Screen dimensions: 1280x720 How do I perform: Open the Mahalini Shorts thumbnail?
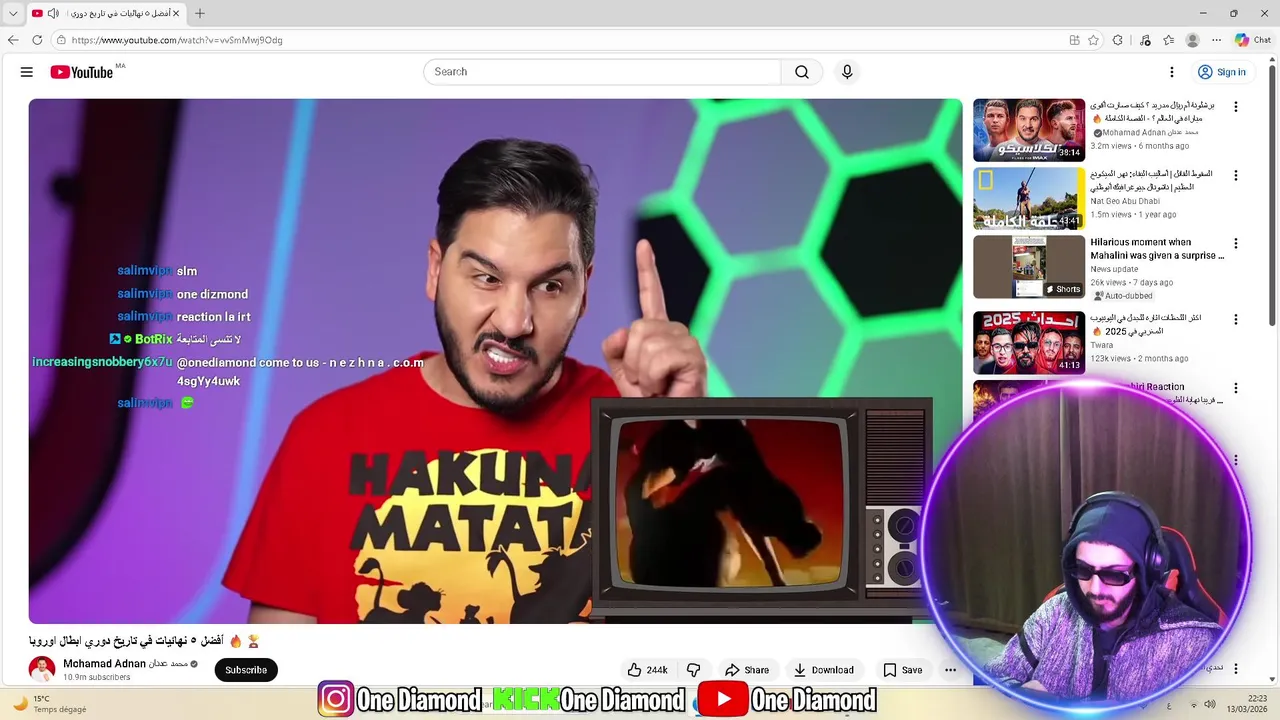click(x=1029, y=267)
